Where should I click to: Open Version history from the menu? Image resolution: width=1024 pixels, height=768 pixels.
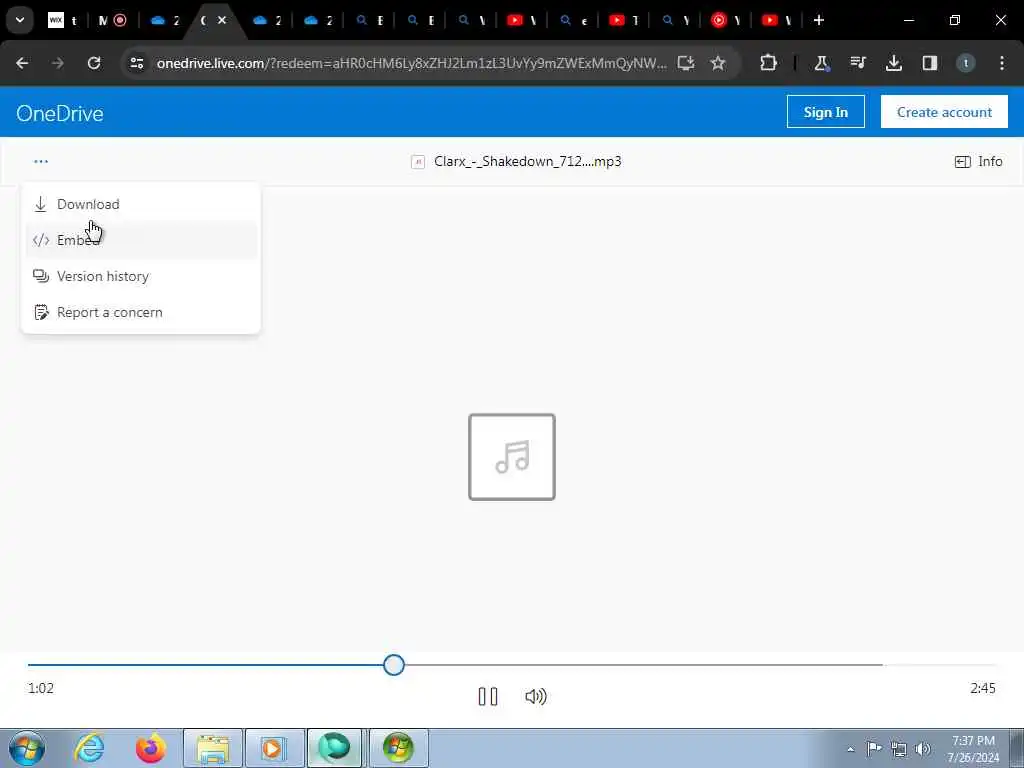pos(140,276)
